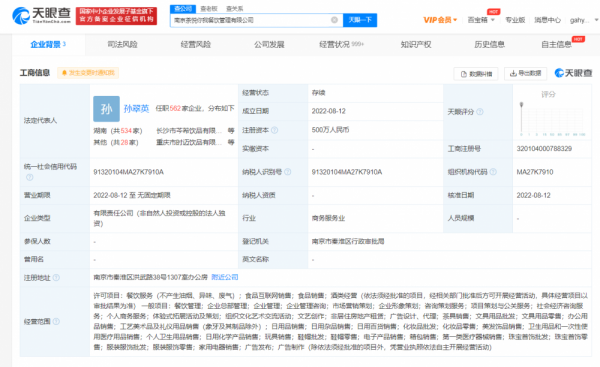
Task: Click the 成立日期 value 2022-08-12
Action: coord(328,111)
